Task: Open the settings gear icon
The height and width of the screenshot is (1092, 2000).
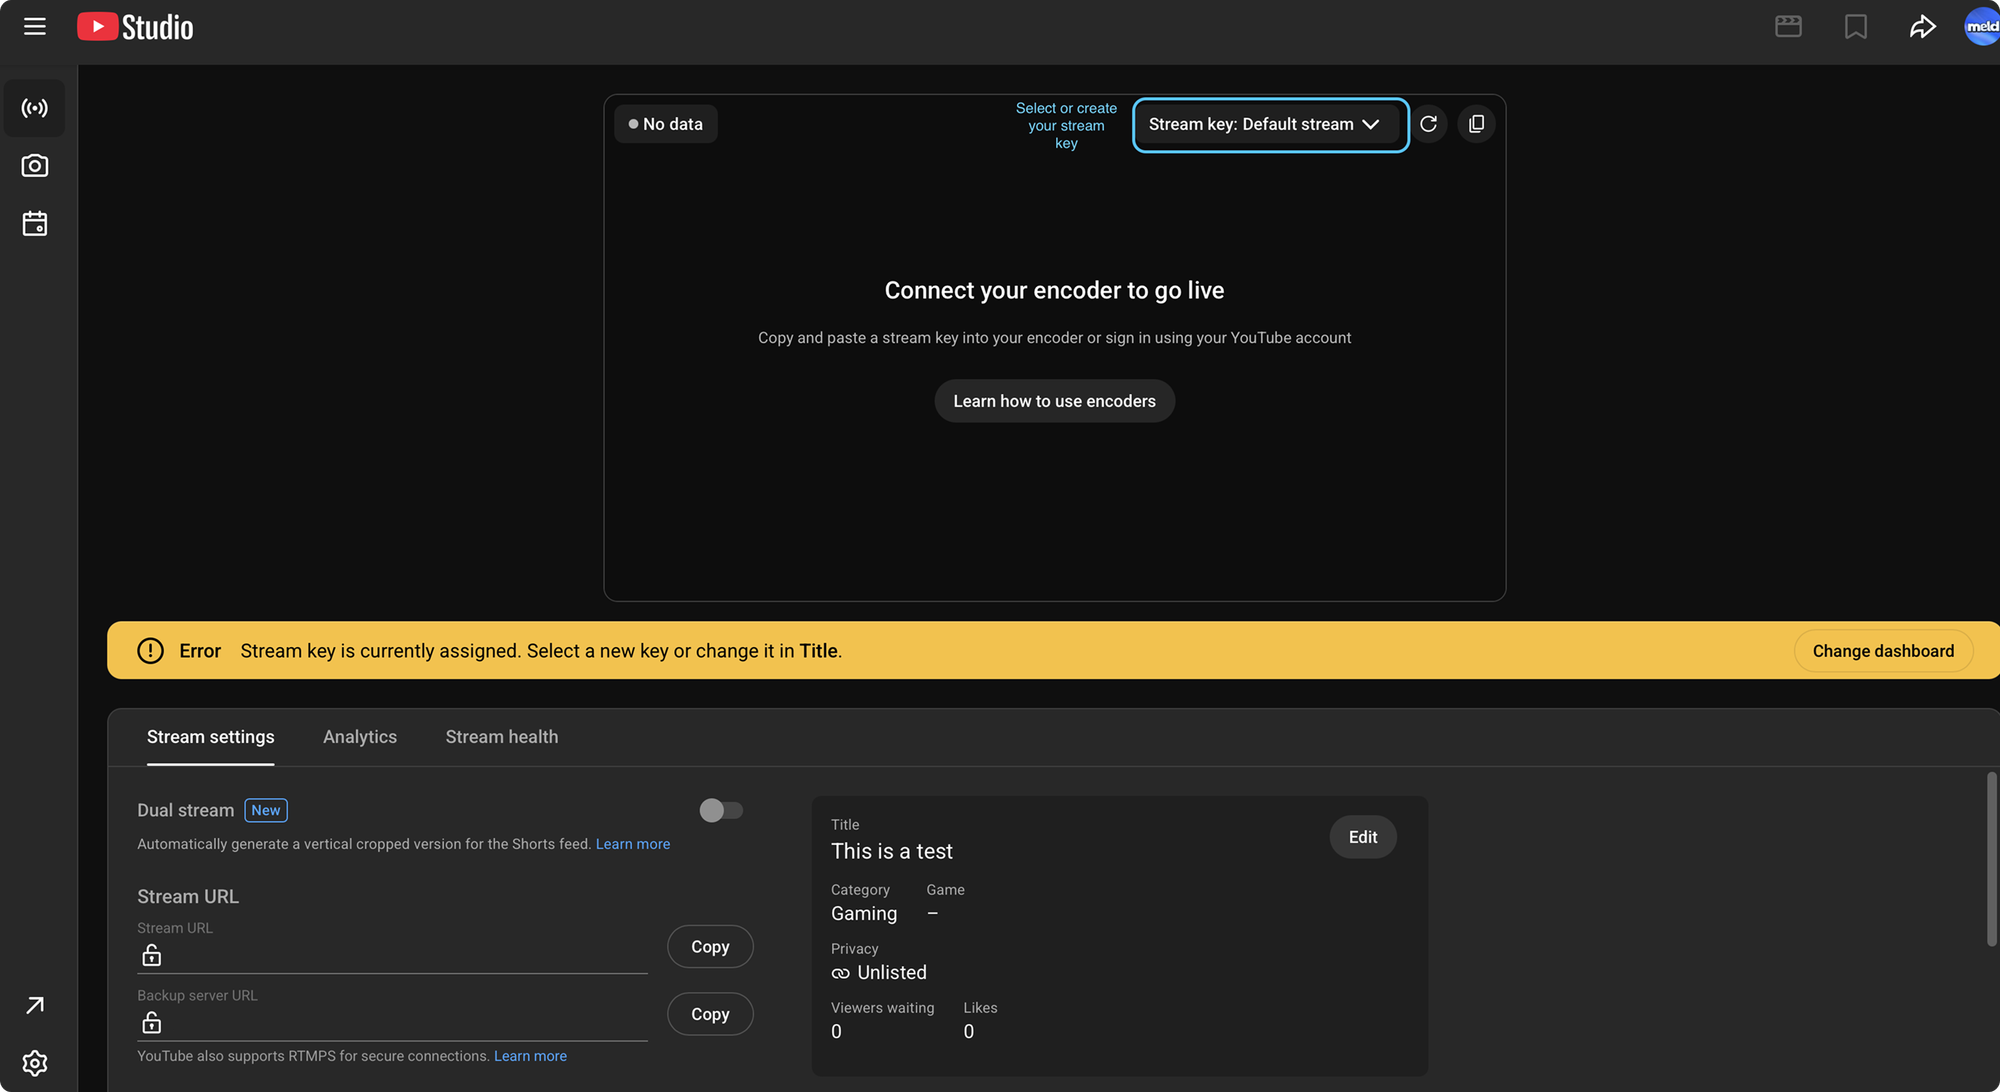Action: [35, 1062]
